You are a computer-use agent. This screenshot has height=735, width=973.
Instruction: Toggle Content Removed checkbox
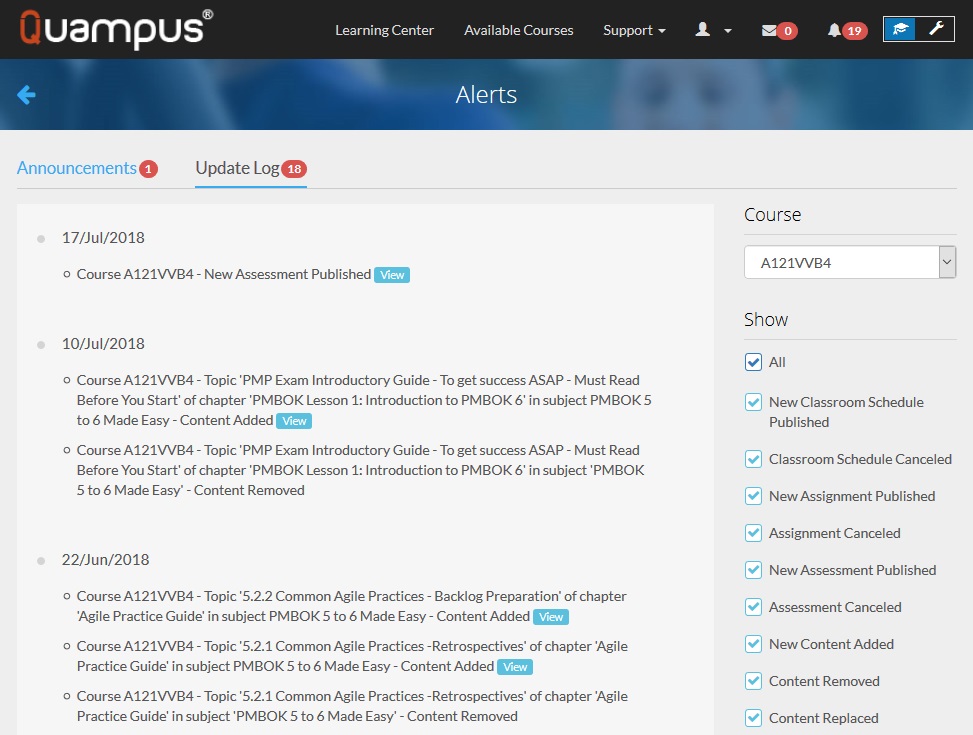754,681
